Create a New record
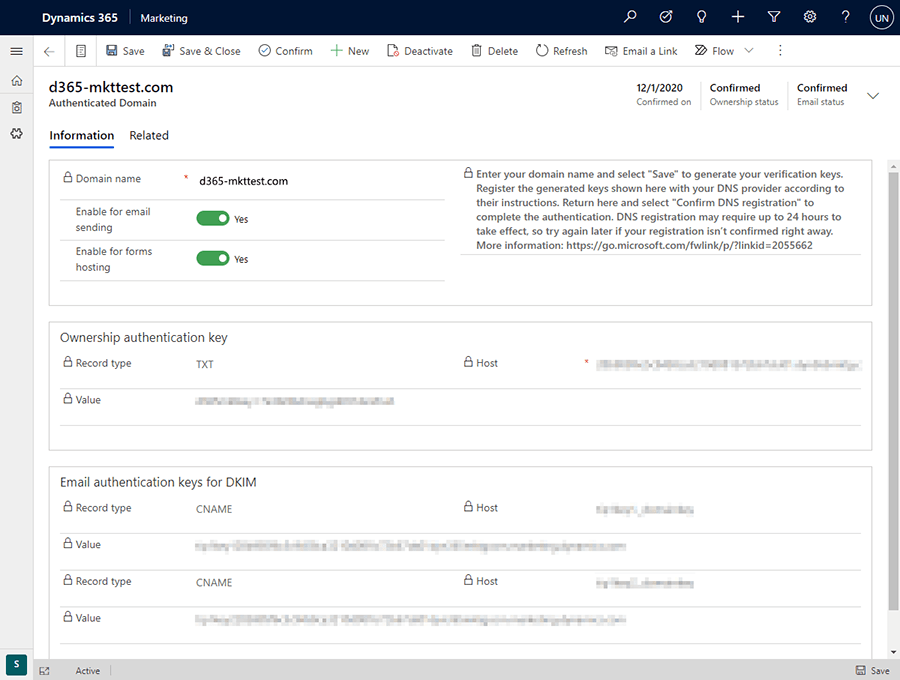Screen dimensions: 900x680 point(350,51)
